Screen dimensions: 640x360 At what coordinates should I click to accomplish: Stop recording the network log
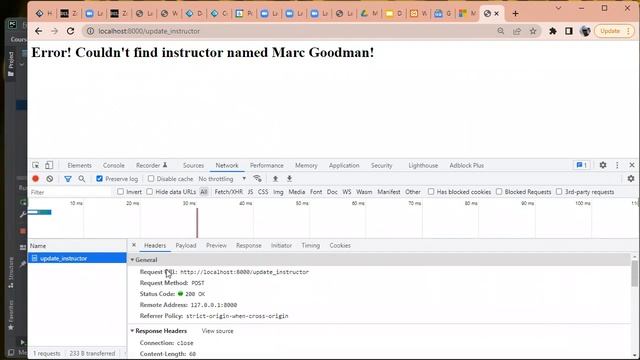pos(36,179)
